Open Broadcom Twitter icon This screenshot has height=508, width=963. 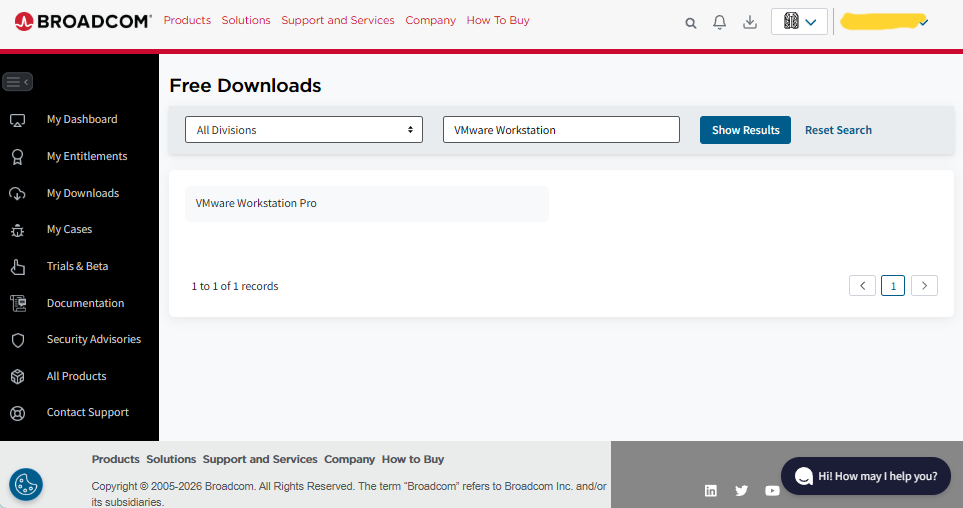pyautogui.click(x=741, y=490)
